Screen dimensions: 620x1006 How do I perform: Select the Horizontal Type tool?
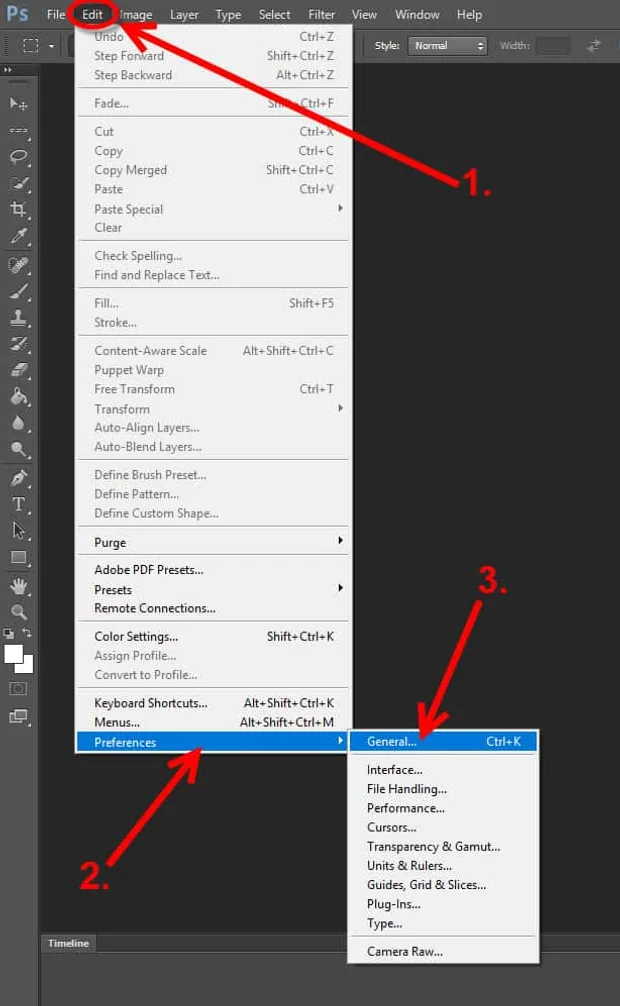(x=18, y=504)
